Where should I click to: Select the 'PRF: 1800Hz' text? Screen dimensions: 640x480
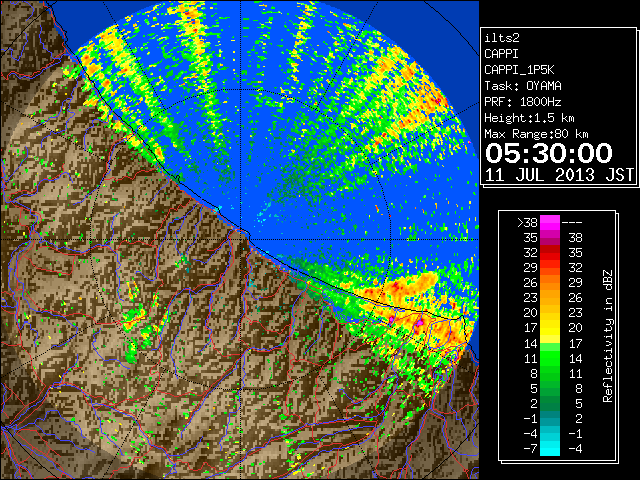(x=523, y=102)
